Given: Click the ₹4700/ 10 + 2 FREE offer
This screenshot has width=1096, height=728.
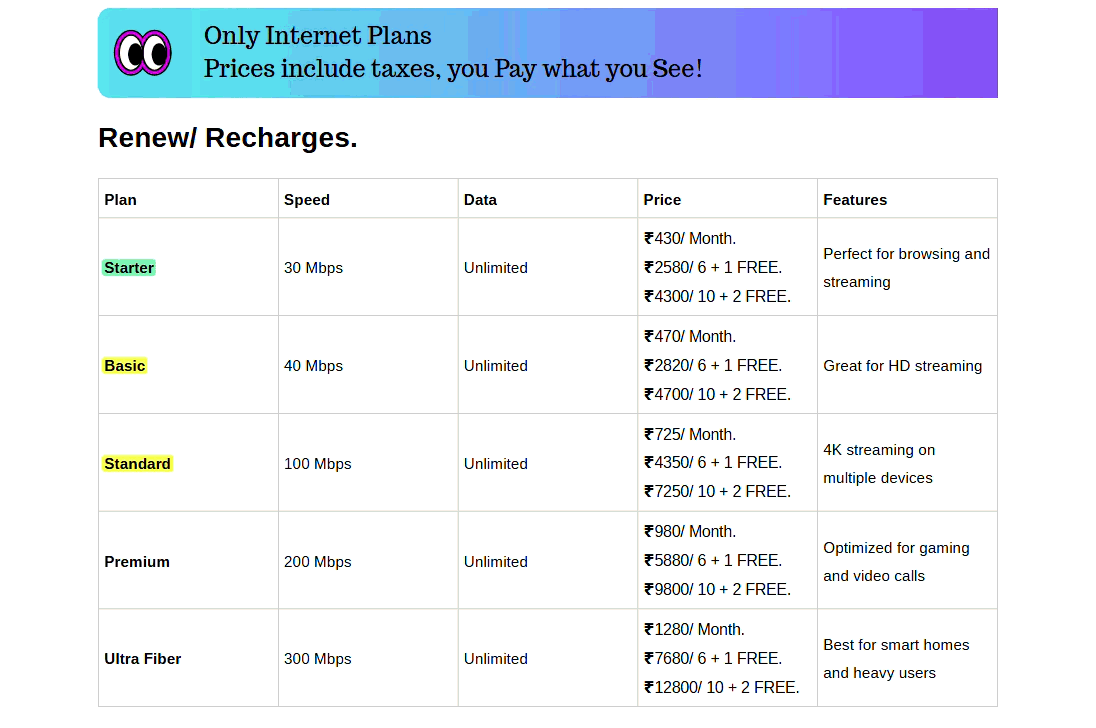Looking at the screenshot, I should 717,394.
